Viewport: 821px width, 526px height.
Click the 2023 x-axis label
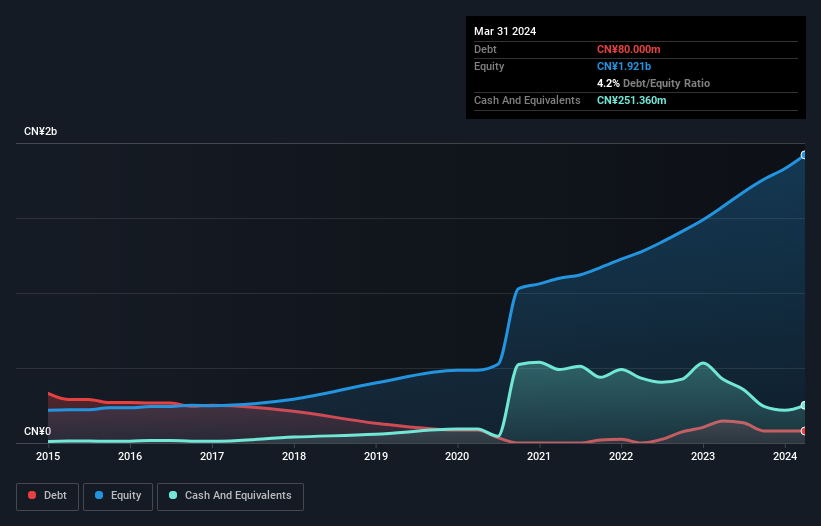pos(703,456)
